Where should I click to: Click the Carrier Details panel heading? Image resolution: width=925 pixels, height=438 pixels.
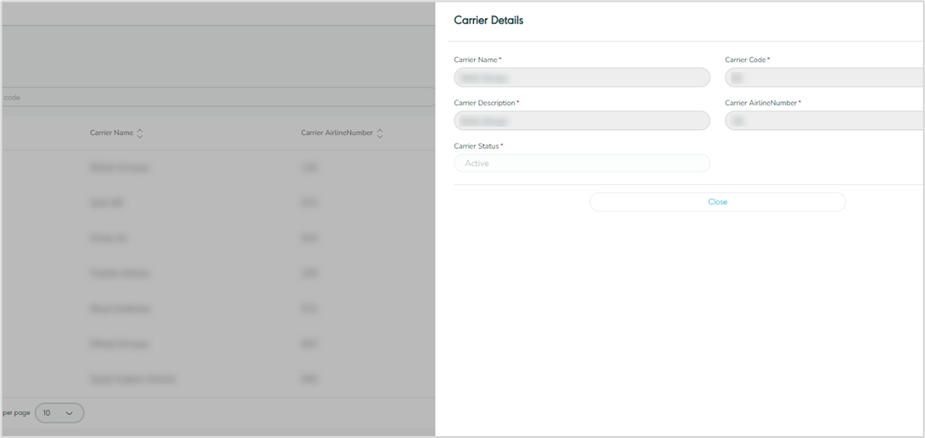click(x=488, y=20)
